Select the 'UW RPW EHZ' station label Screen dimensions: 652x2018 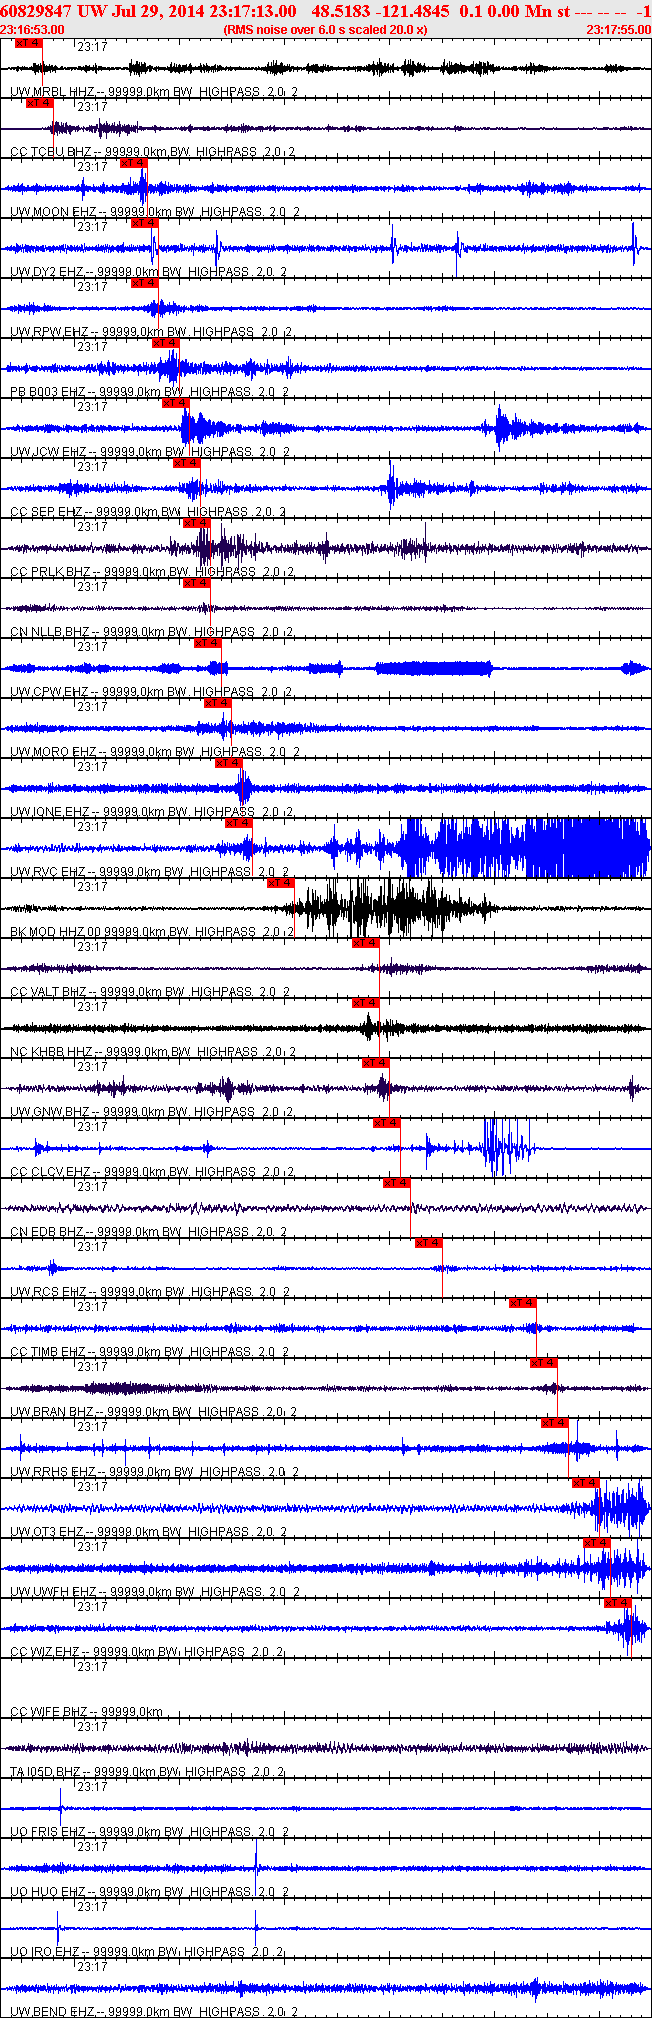pyautogui.click(x=49, y=332)
